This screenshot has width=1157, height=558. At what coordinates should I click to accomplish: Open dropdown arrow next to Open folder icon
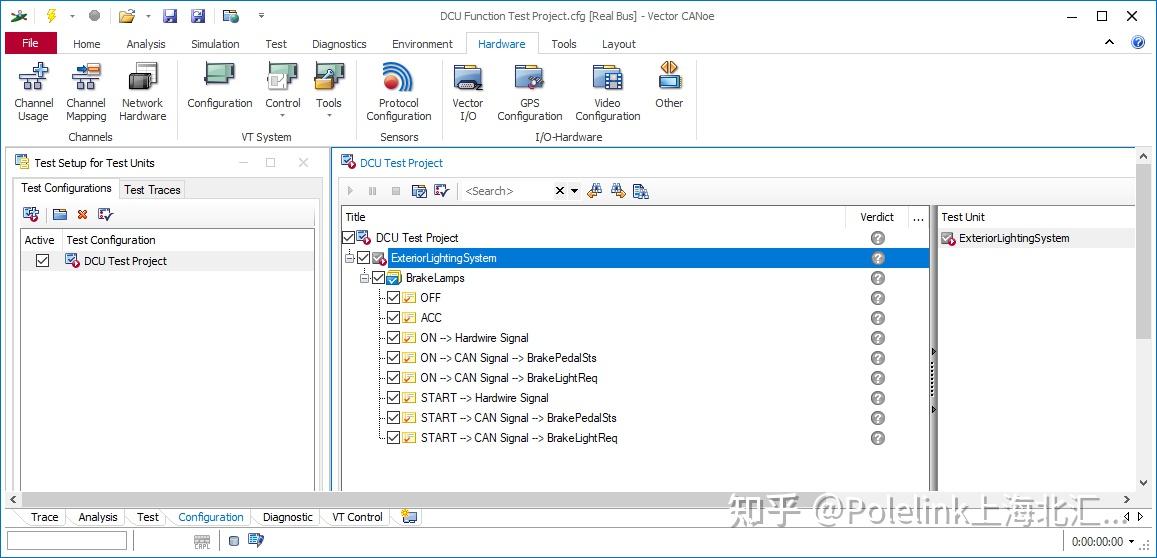(x=148, y=16)
